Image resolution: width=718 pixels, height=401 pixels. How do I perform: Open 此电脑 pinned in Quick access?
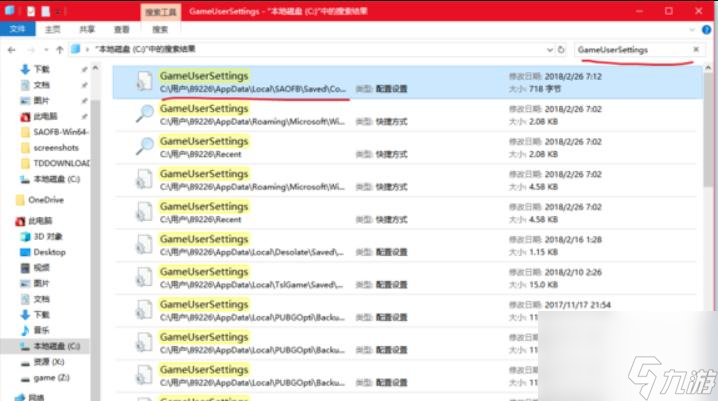click(x=45, y=116)
